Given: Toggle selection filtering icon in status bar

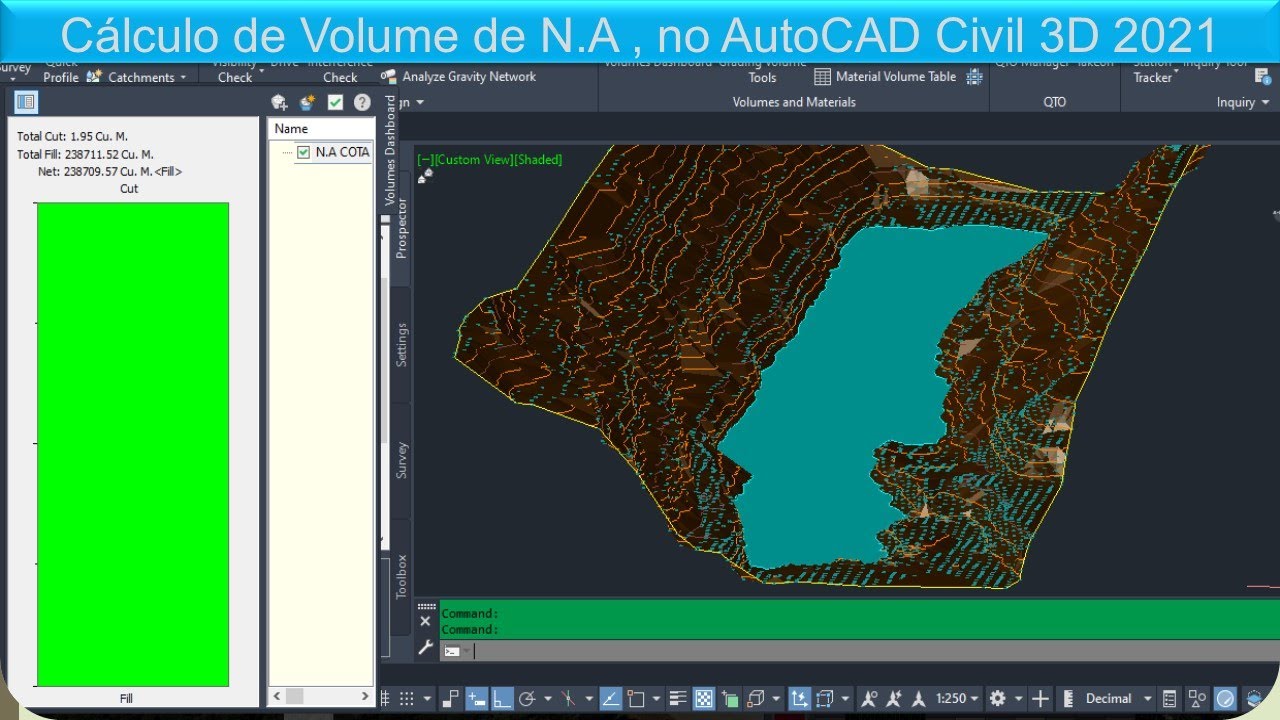Looking at the screenshot, I should 824,698.
